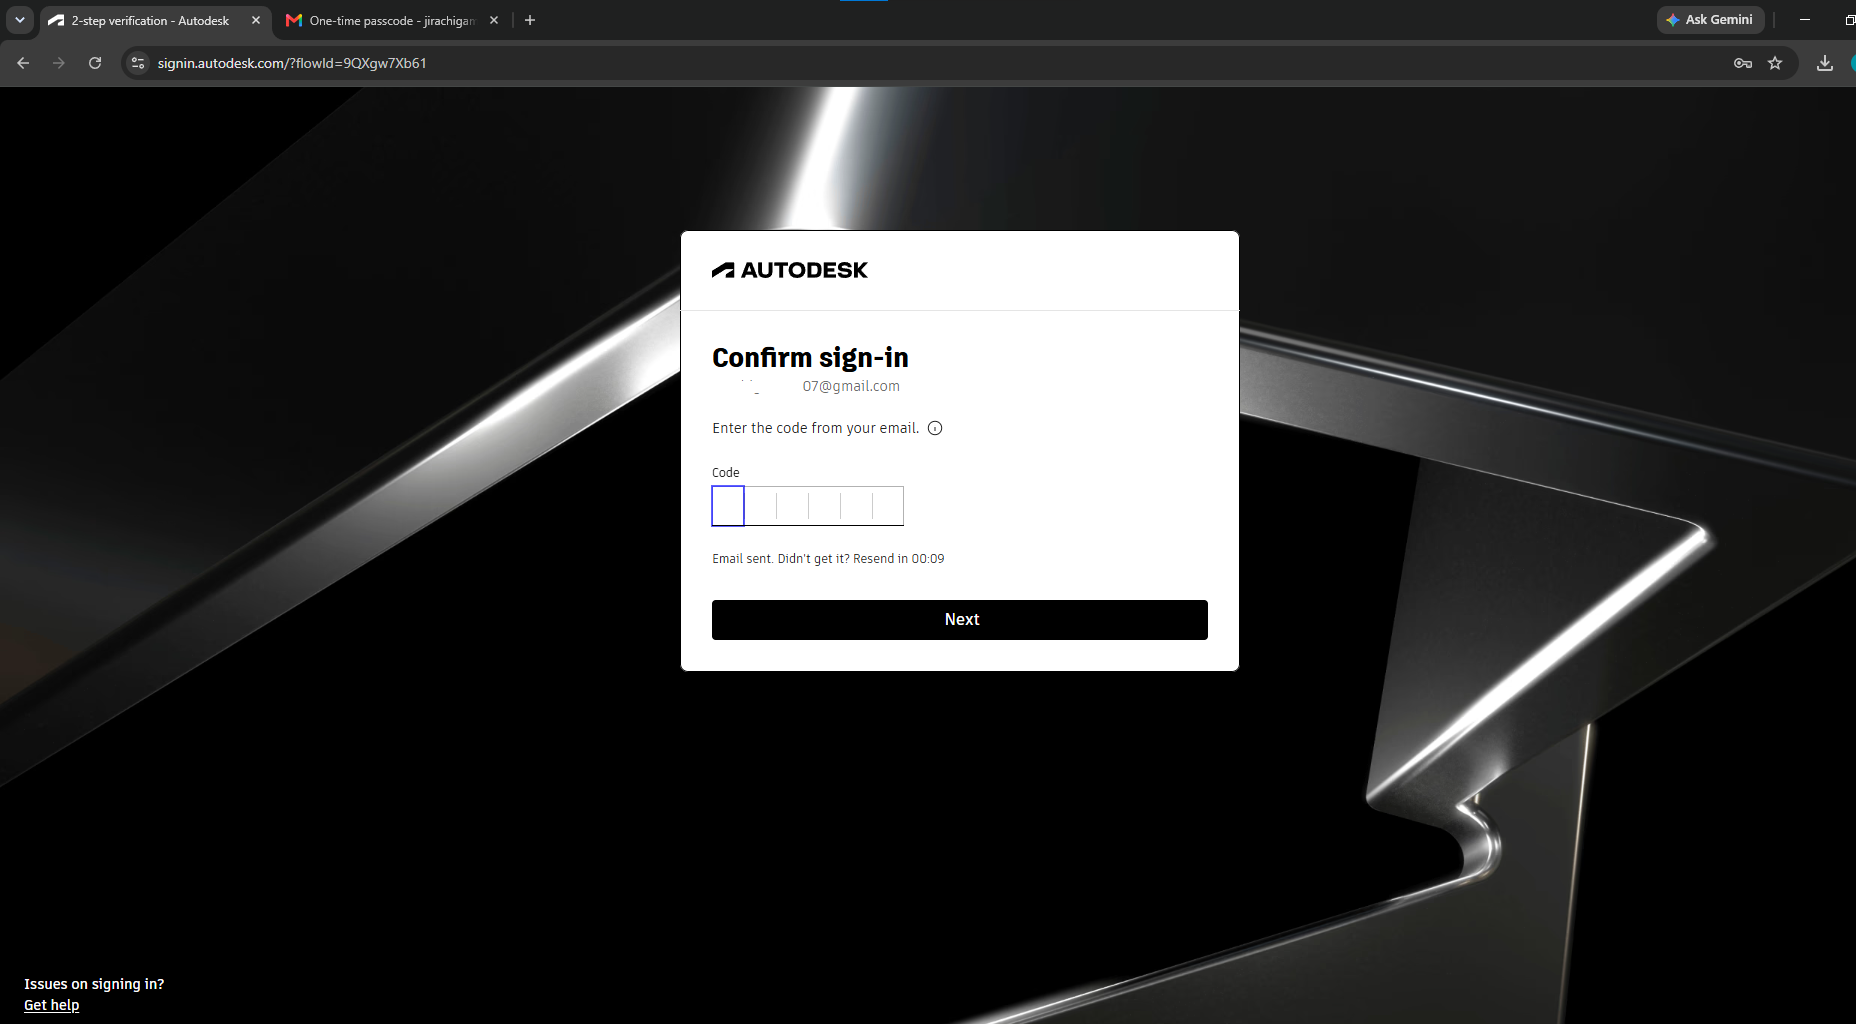This screenshot has height=1024, width=1856.
Task: Close the 2-step verification Autodesk tab
Action: (256, 20)
